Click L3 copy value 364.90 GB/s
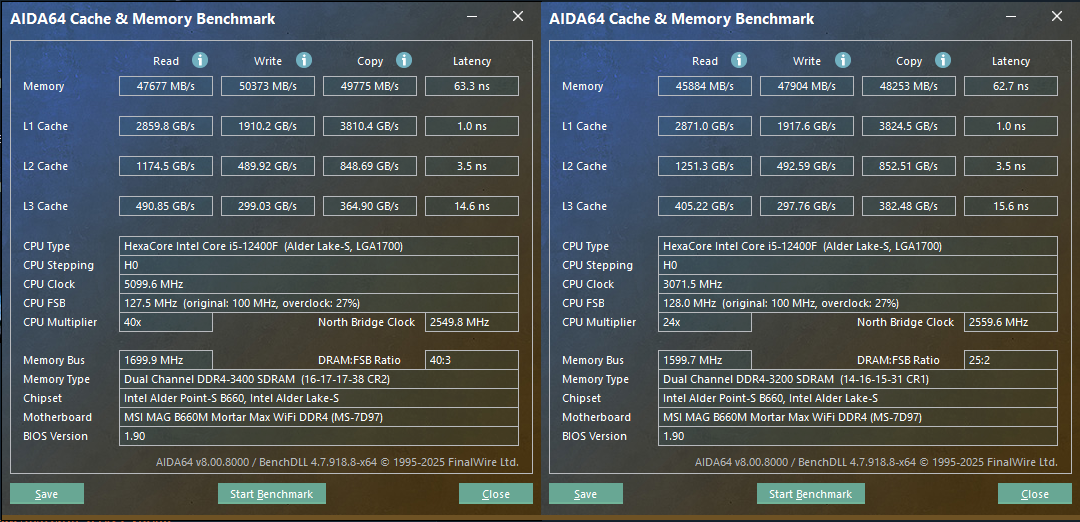The height and width of the screenshot is (522, 1080). [370, 206]
